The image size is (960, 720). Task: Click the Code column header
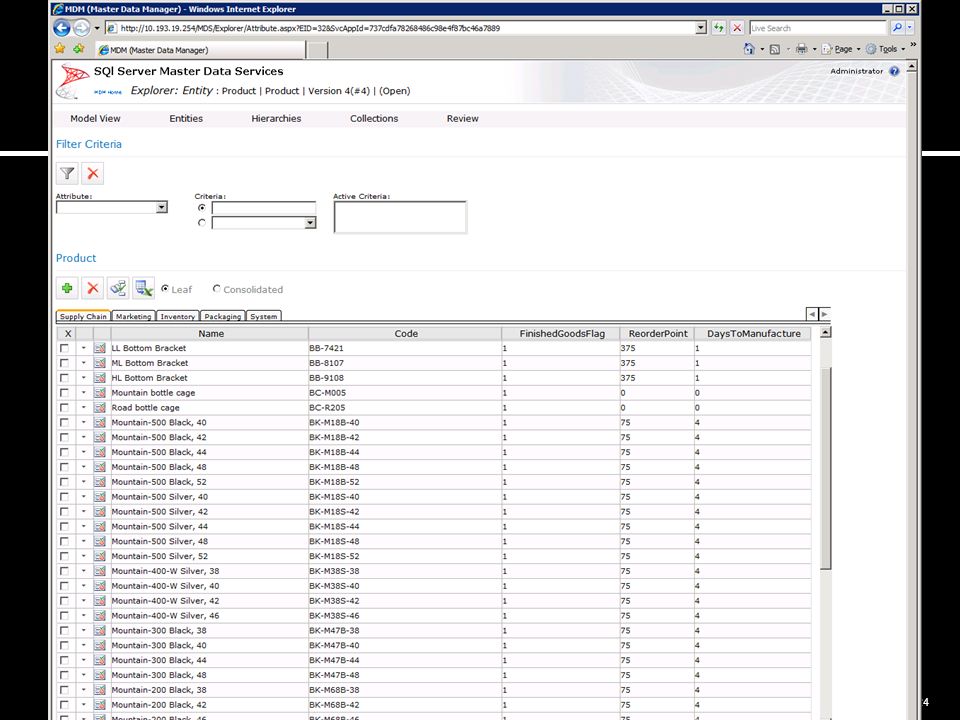[x=405, y=334]
